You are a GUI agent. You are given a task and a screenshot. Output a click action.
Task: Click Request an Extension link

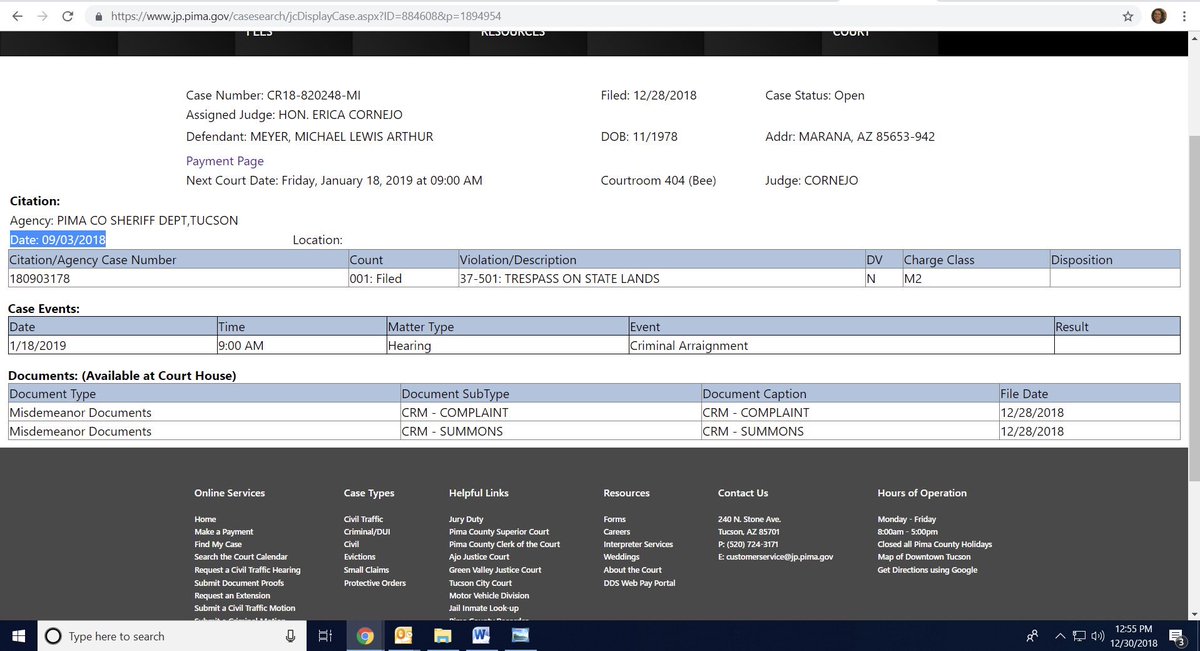coord(232,596)
